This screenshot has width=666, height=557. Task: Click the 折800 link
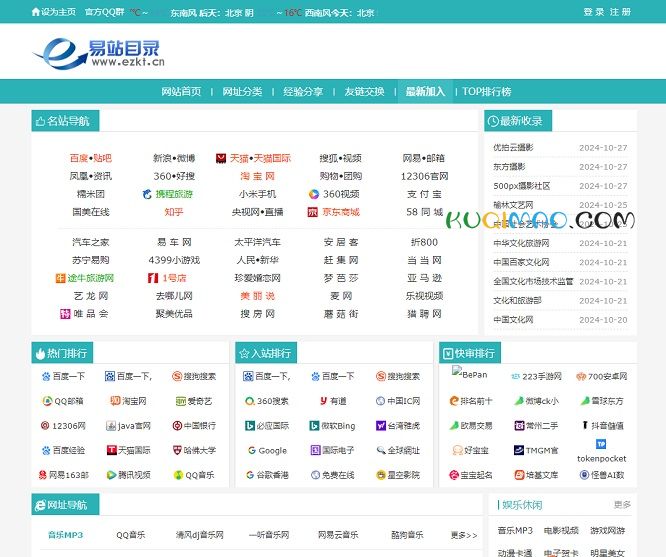click(424, 242)
